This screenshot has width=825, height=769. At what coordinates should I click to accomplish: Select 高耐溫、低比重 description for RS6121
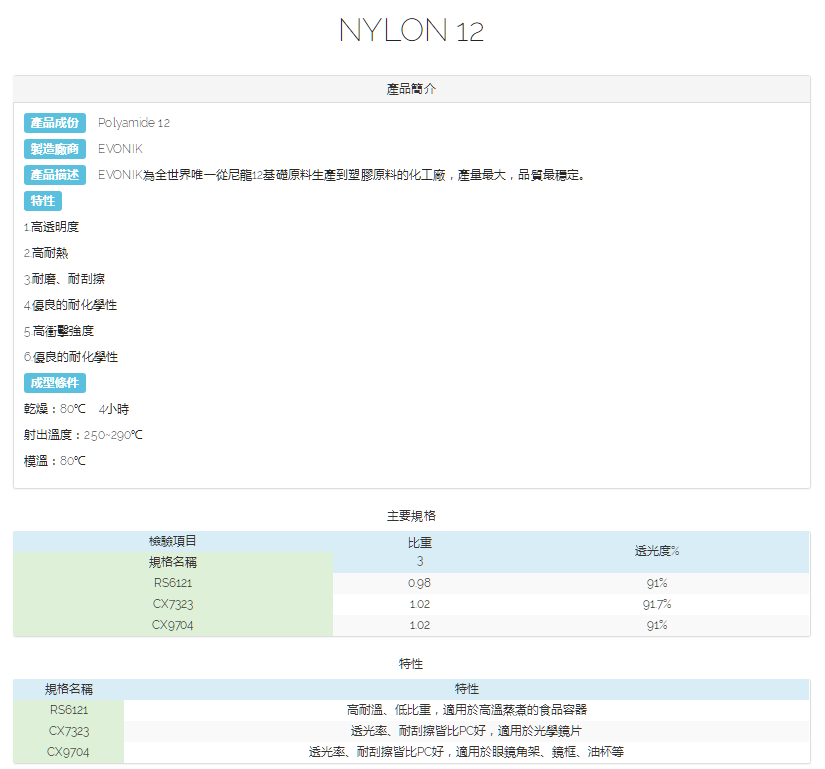[x=467, y=710]
